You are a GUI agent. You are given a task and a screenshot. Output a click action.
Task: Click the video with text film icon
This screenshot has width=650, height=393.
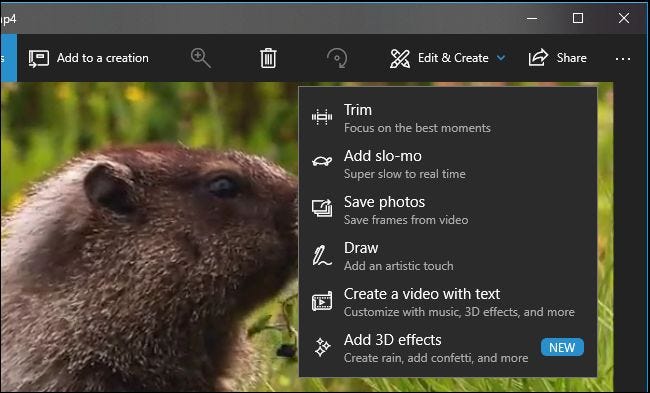tap(322, 301)
